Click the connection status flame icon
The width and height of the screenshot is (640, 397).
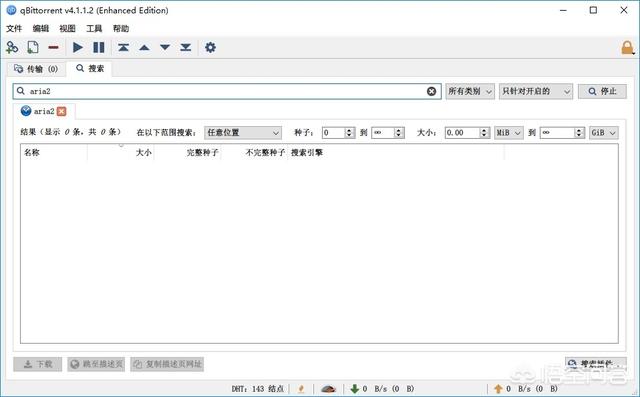coord(301,389)
